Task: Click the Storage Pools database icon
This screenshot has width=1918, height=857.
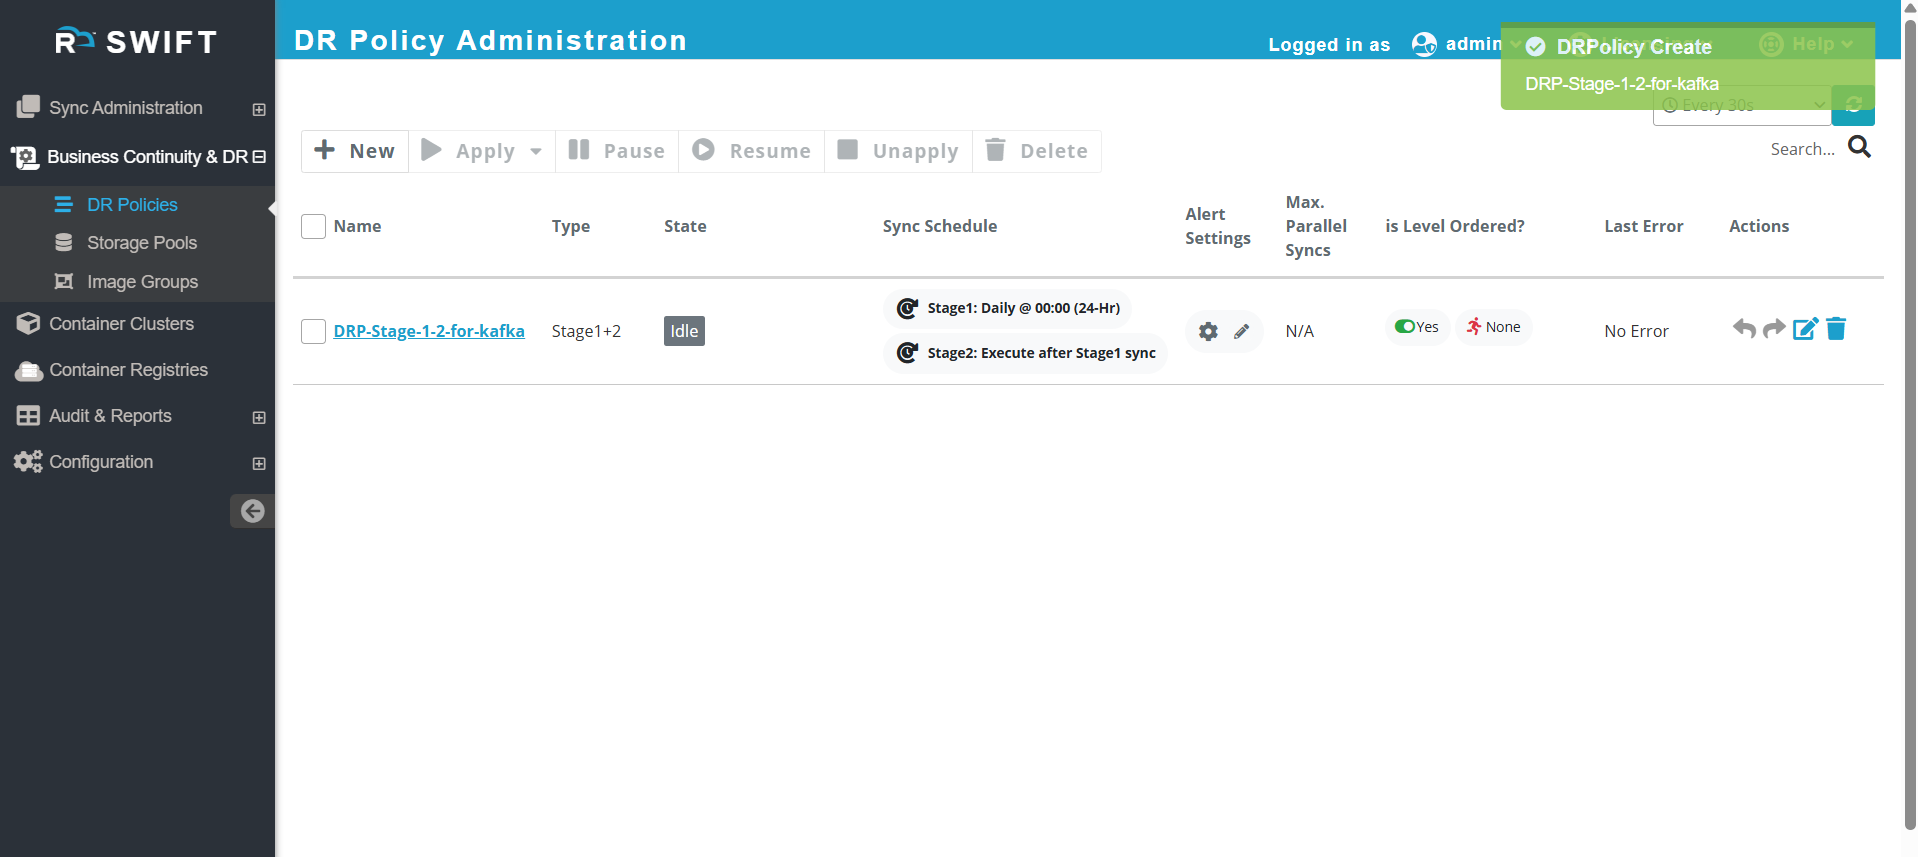Action: [x=64, y=242]
